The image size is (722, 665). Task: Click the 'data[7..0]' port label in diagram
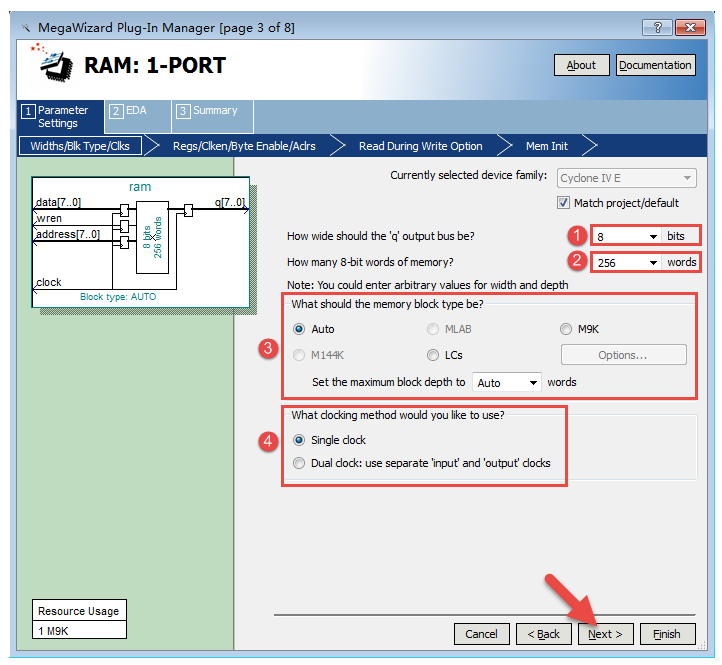point(58,202)
